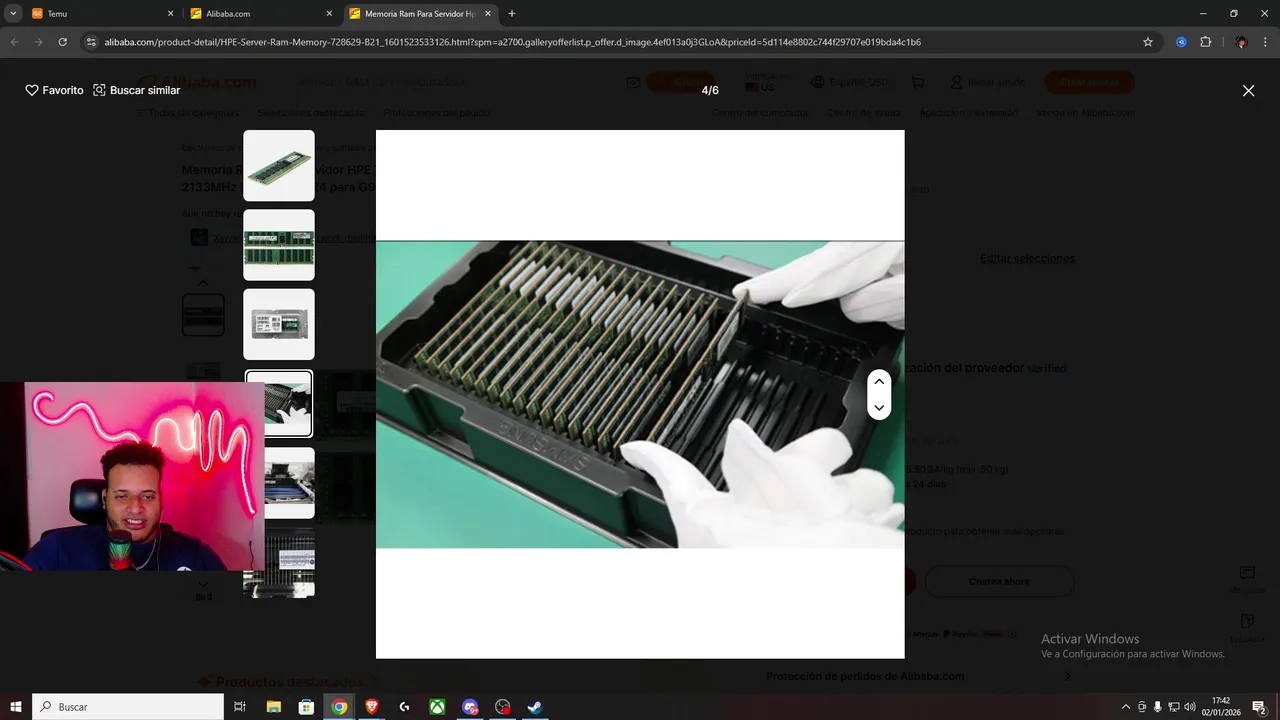View the main RAM tray photo

[640, 394]
